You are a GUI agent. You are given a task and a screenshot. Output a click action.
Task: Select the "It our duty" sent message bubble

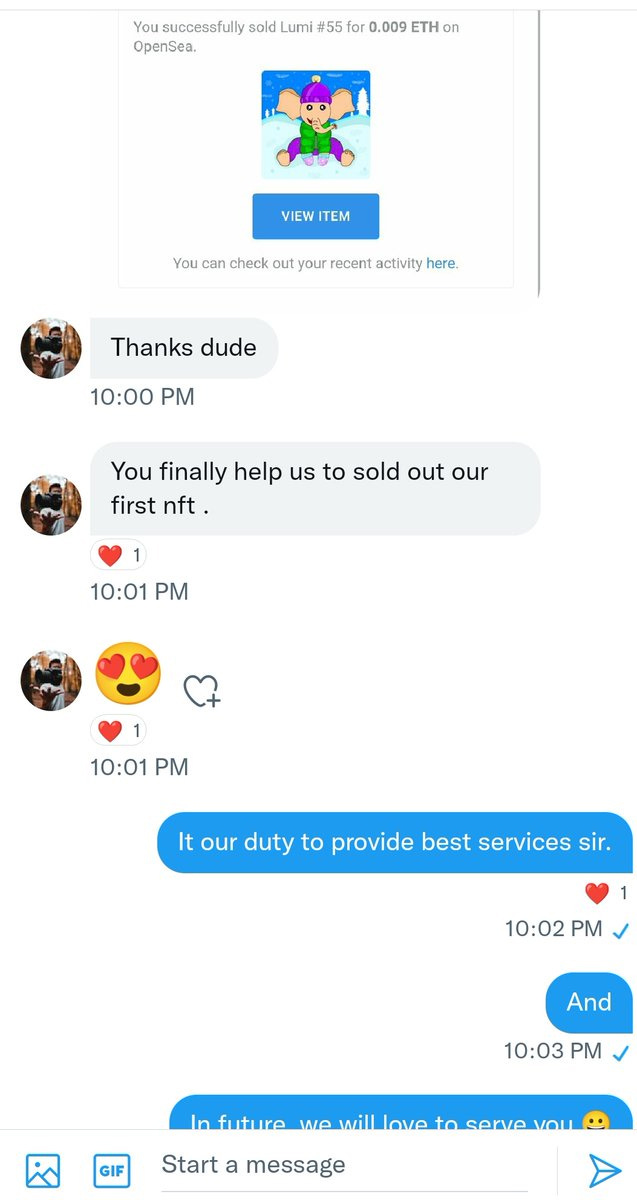click(x=395, y=842)
